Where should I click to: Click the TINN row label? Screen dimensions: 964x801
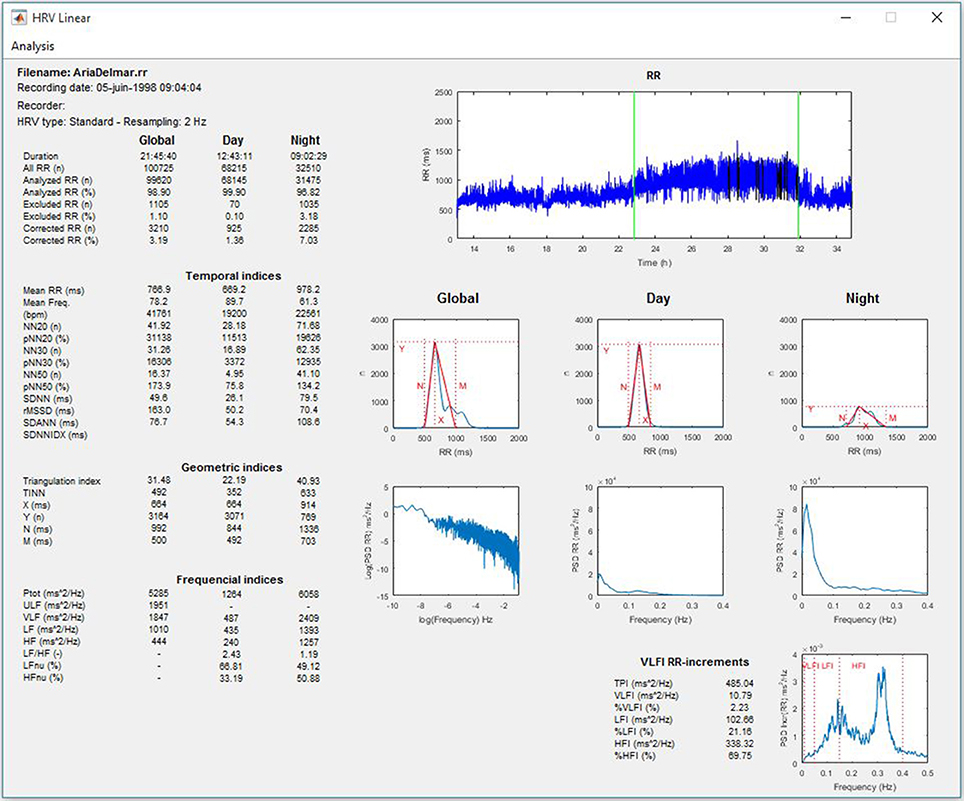coord(34,493)
